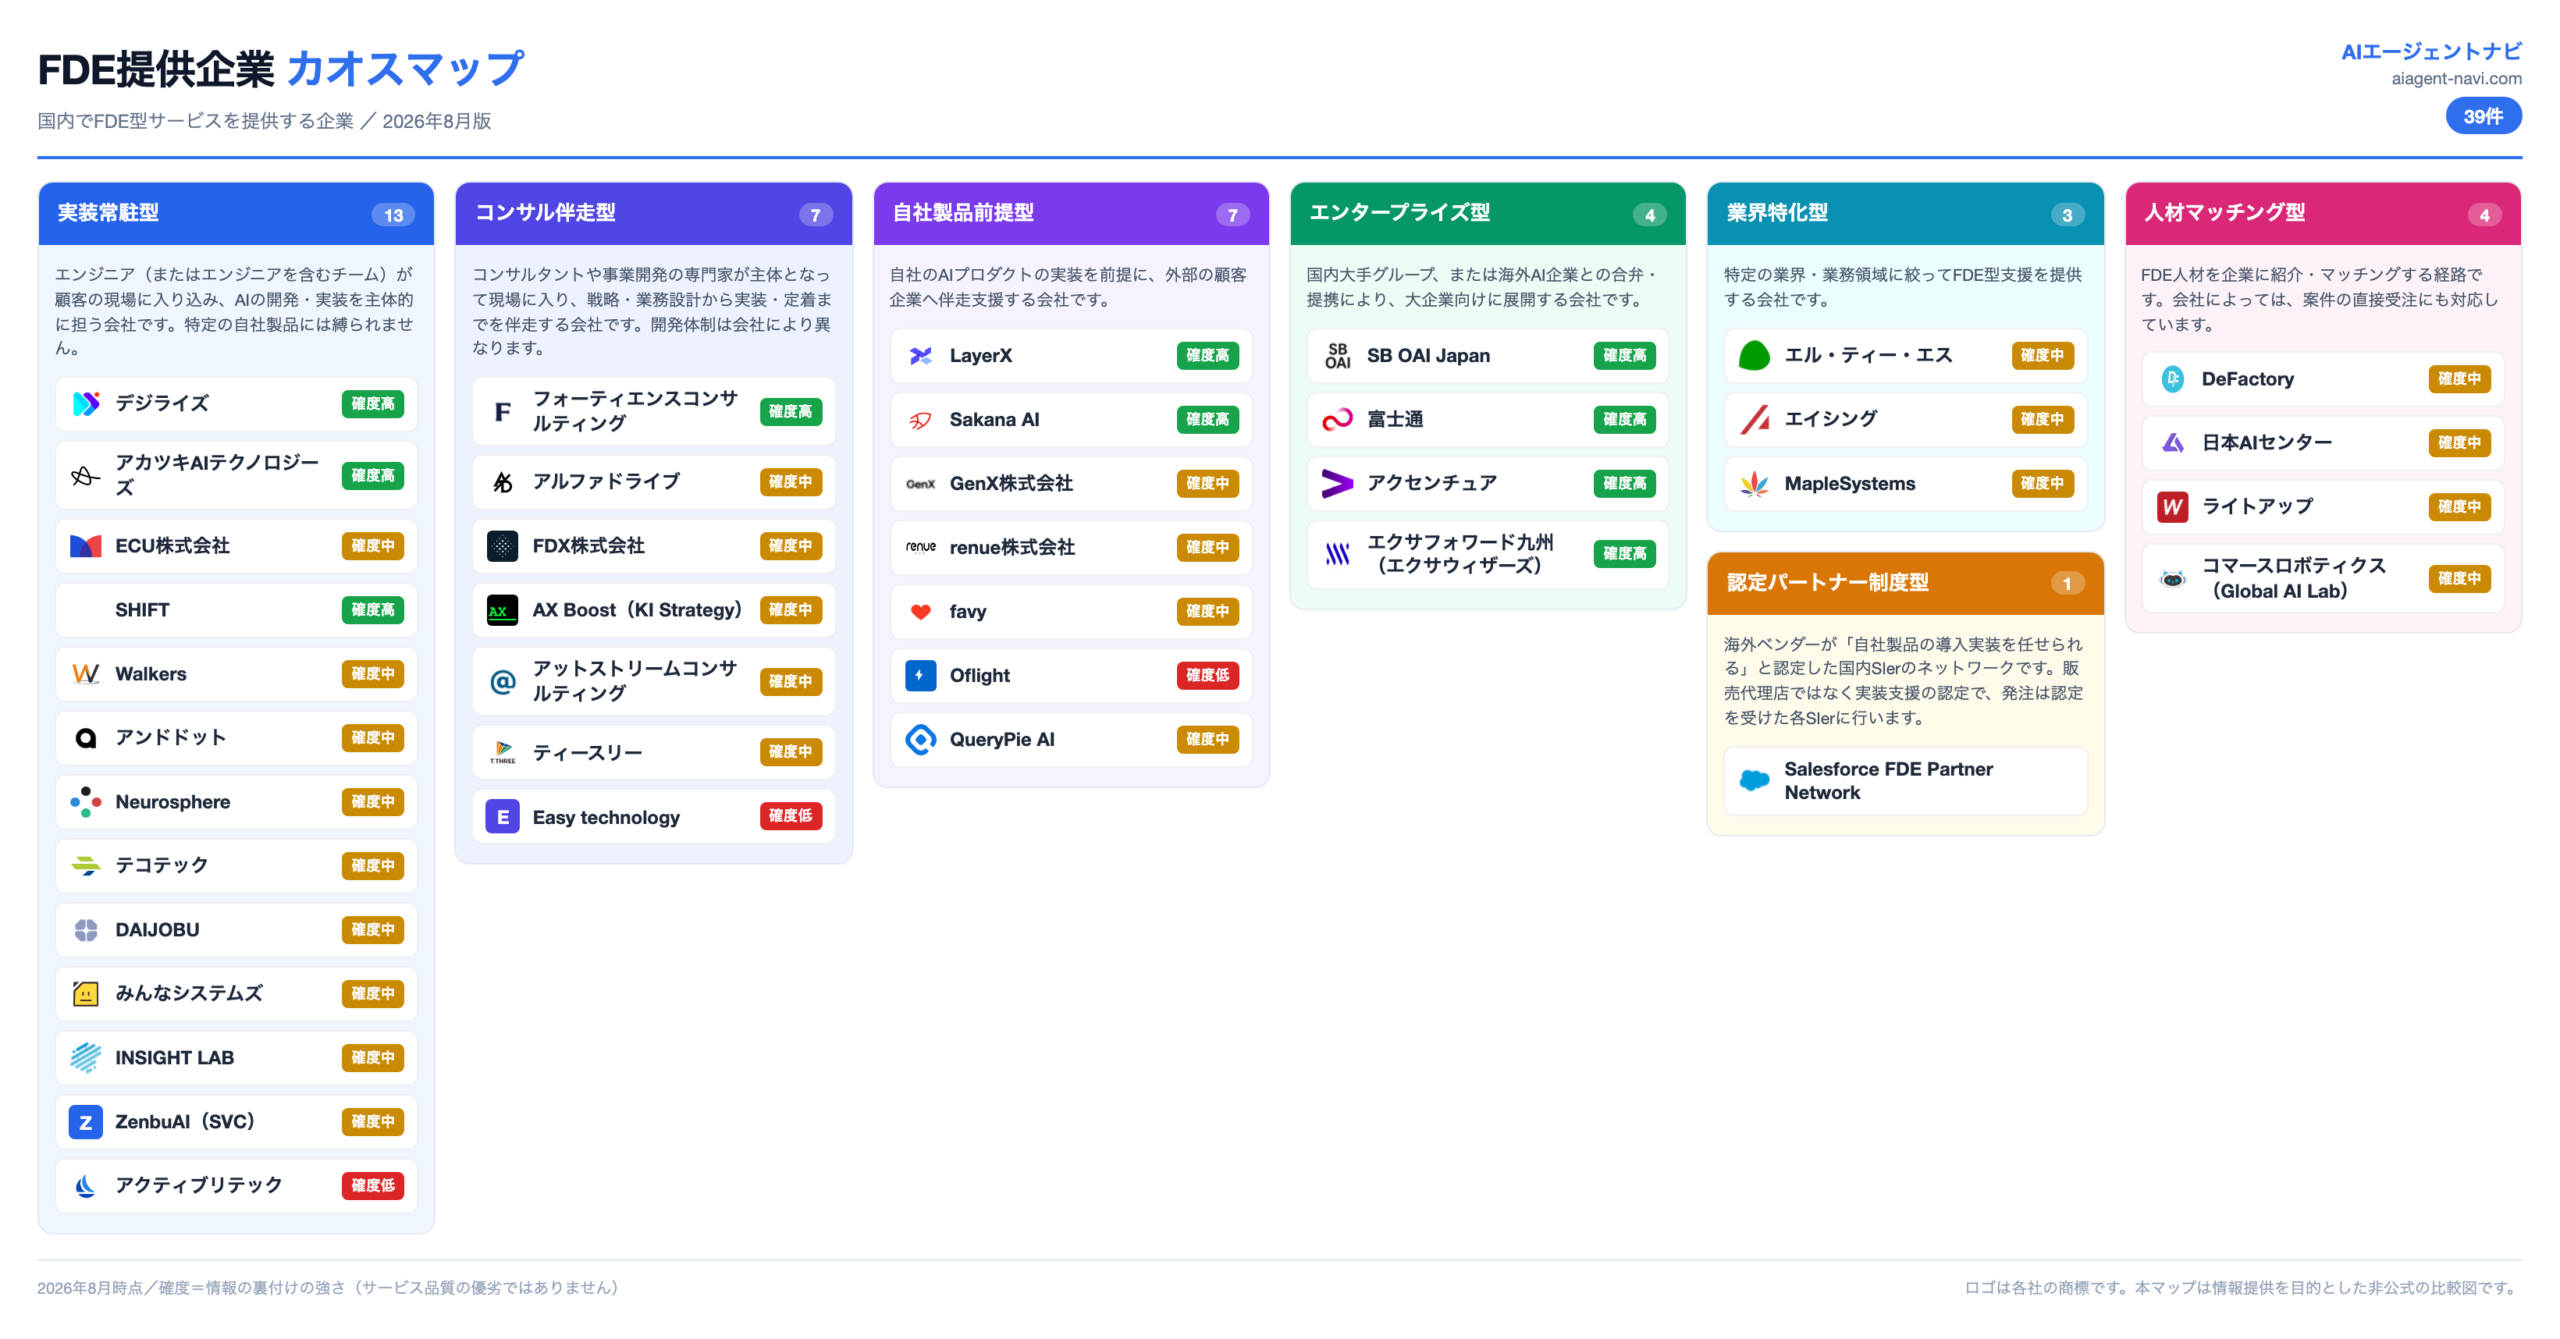2560x1339 pixels.
Task: Click the DAIJOBU logo icon
Action: point(86,930)
